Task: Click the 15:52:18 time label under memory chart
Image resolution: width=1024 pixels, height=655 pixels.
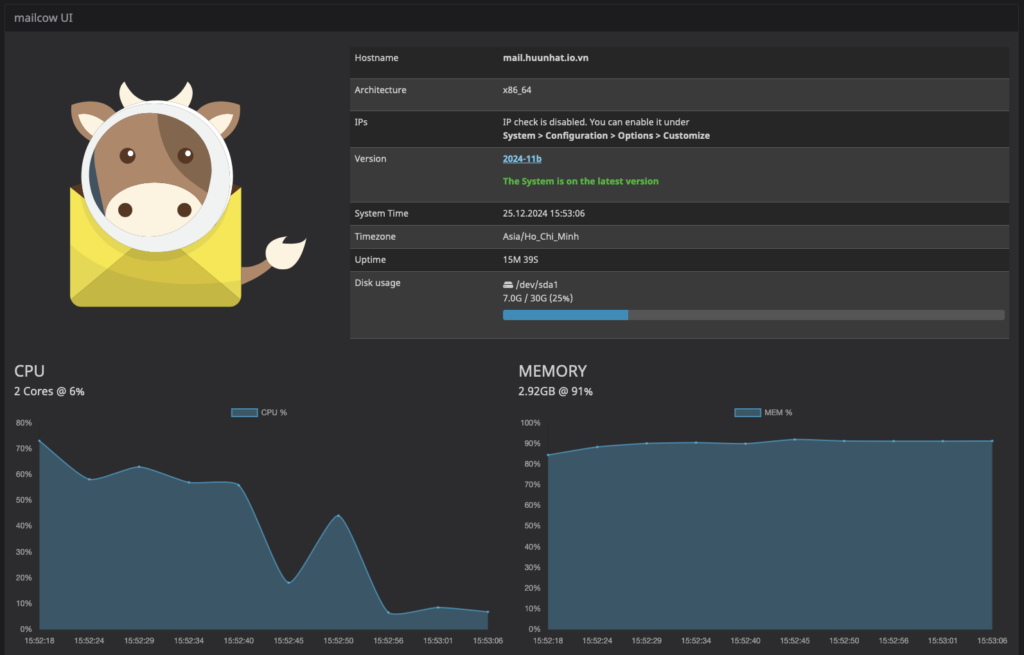Action: point(548,641)
